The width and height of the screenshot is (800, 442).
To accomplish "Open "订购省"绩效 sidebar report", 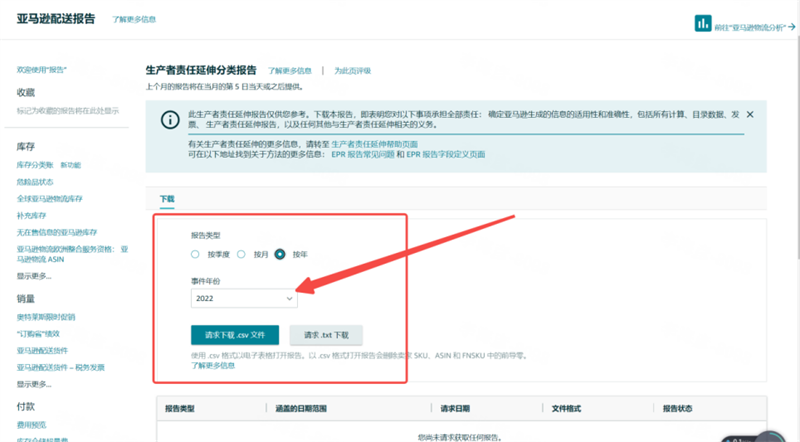I will pyautogui.click(x=38, y=334).
